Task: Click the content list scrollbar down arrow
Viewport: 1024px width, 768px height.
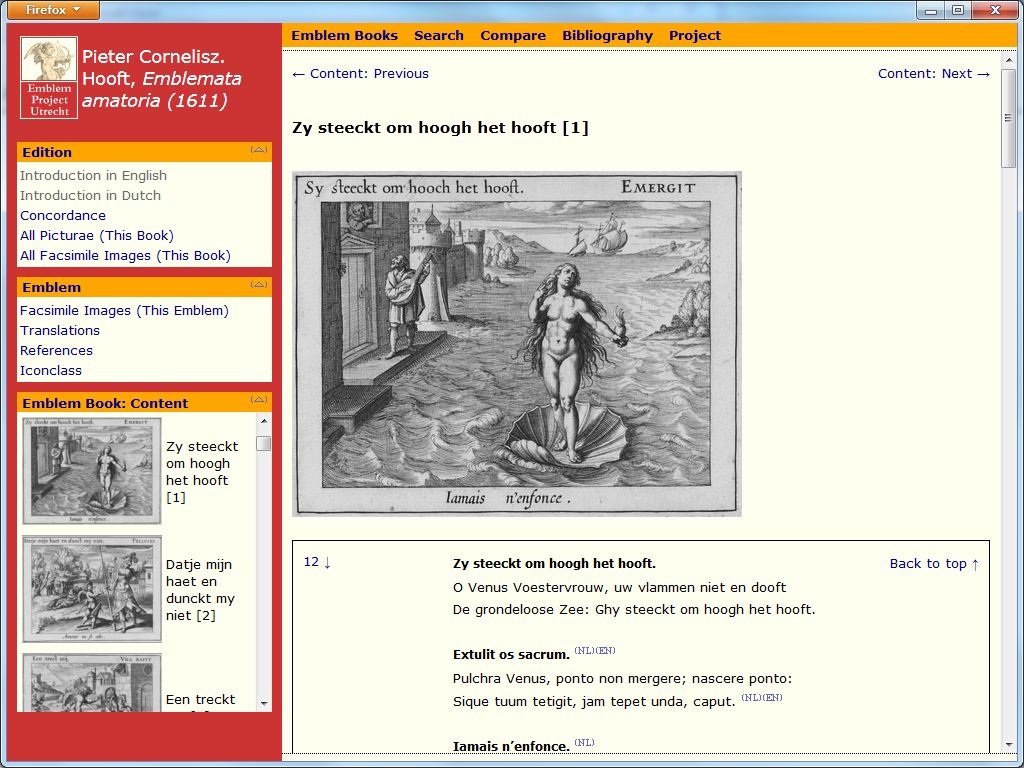Action: (264, 704)
